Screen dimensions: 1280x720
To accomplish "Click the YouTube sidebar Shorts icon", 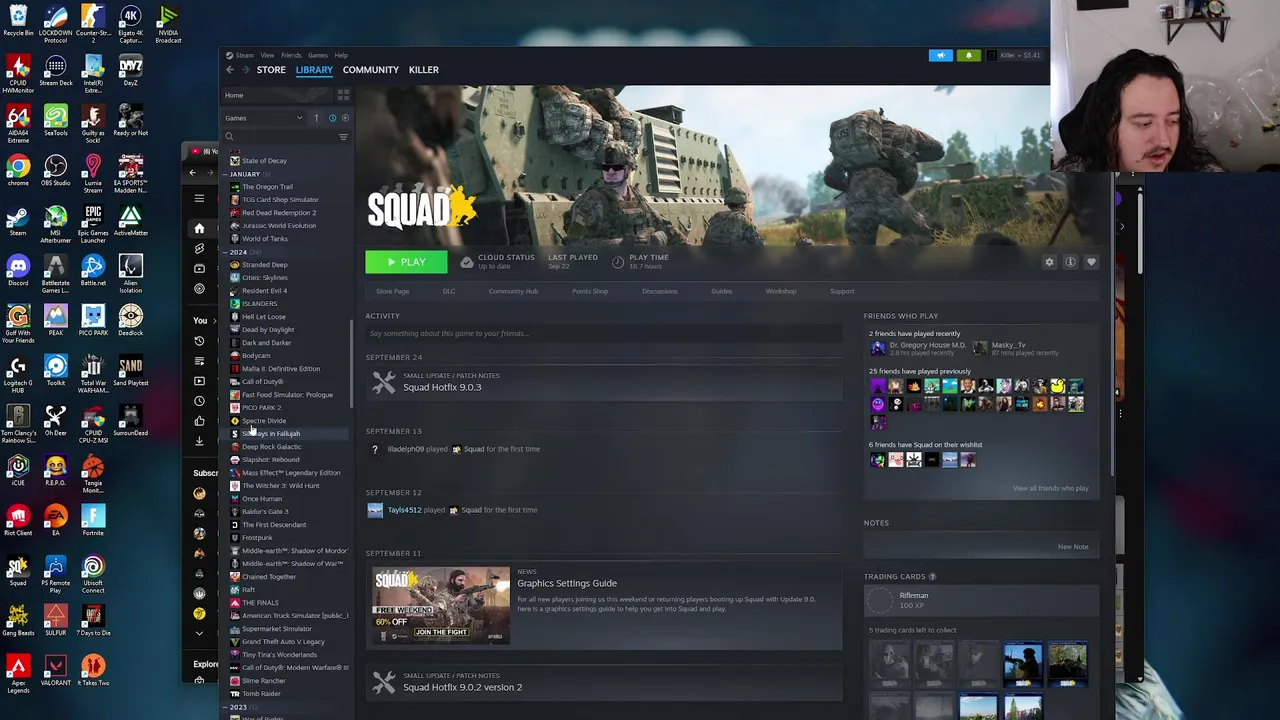I will point(199,248).
